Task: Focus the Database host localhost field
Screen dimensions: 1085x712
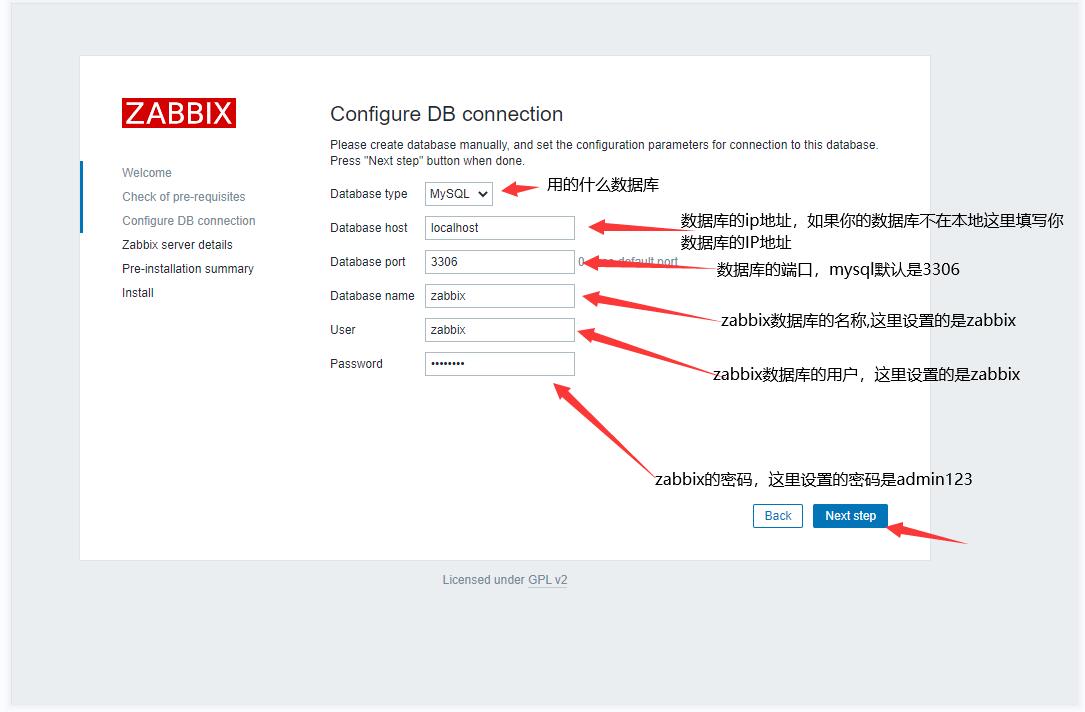Action: 500,228
